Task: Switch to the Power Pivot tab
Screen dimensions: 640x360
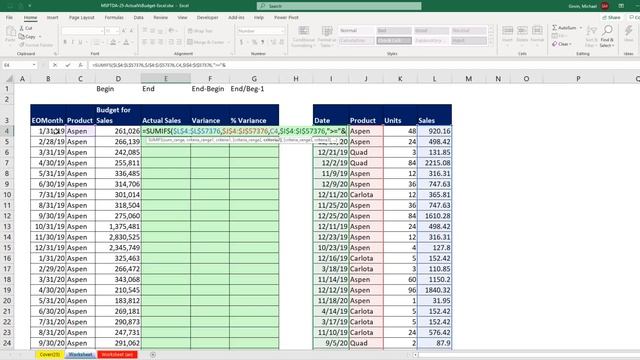Action: pyautogui.click(x=286, y=18)
